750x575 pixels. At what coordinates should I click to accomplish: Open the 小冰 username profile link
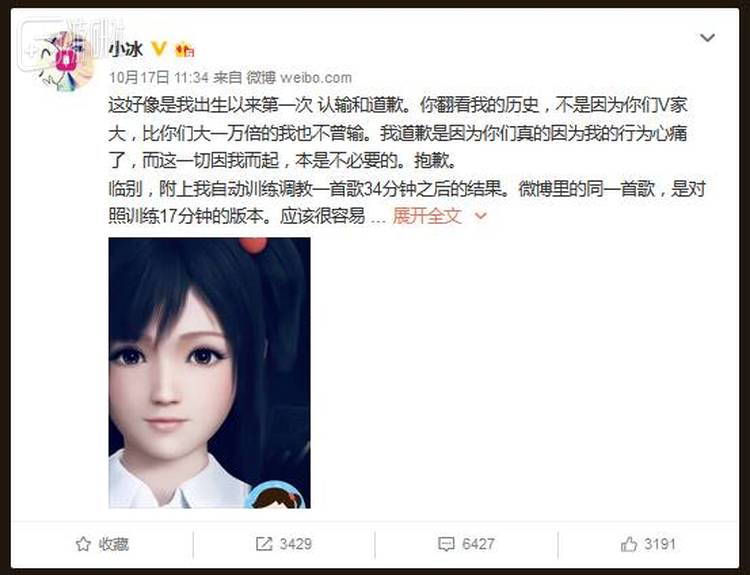coord(125,49)
